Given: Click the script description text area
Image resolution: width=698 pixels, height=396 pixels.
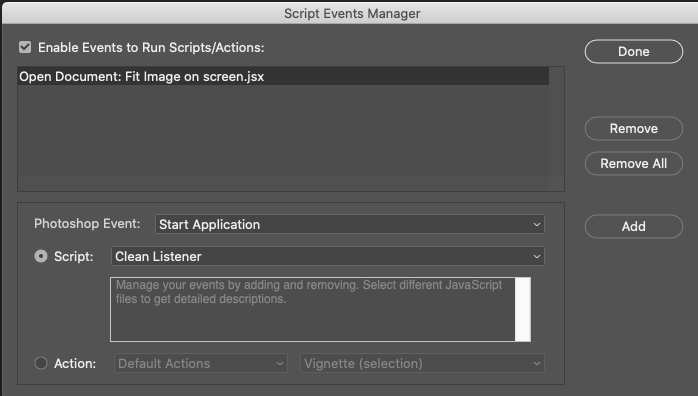Looking at the screenshot, I should tap(312, 310).
